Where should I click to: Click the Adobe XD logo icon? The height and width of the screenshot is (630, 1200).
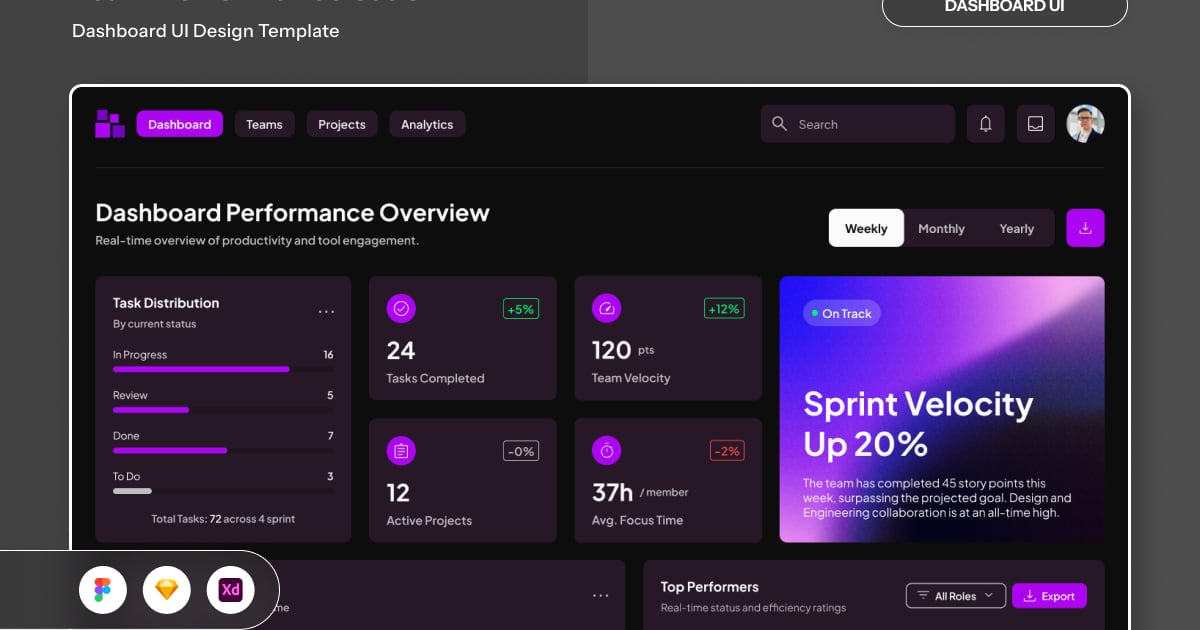click(230, 590)
